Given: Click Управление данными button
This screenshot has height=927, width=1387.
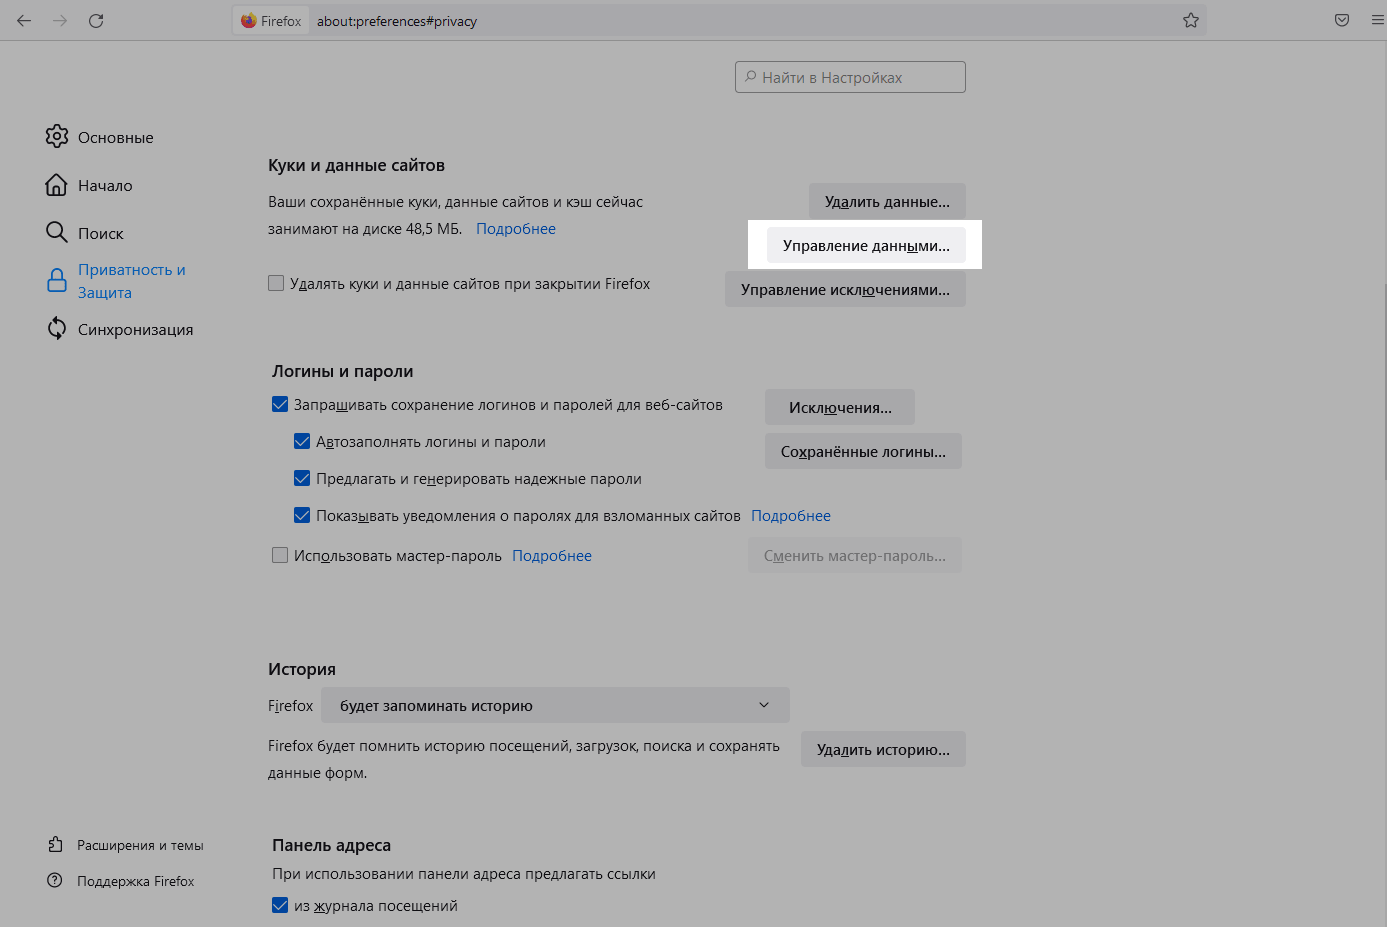Looking at the screenshot, I should pyautogui.click(x=866, y=245).
